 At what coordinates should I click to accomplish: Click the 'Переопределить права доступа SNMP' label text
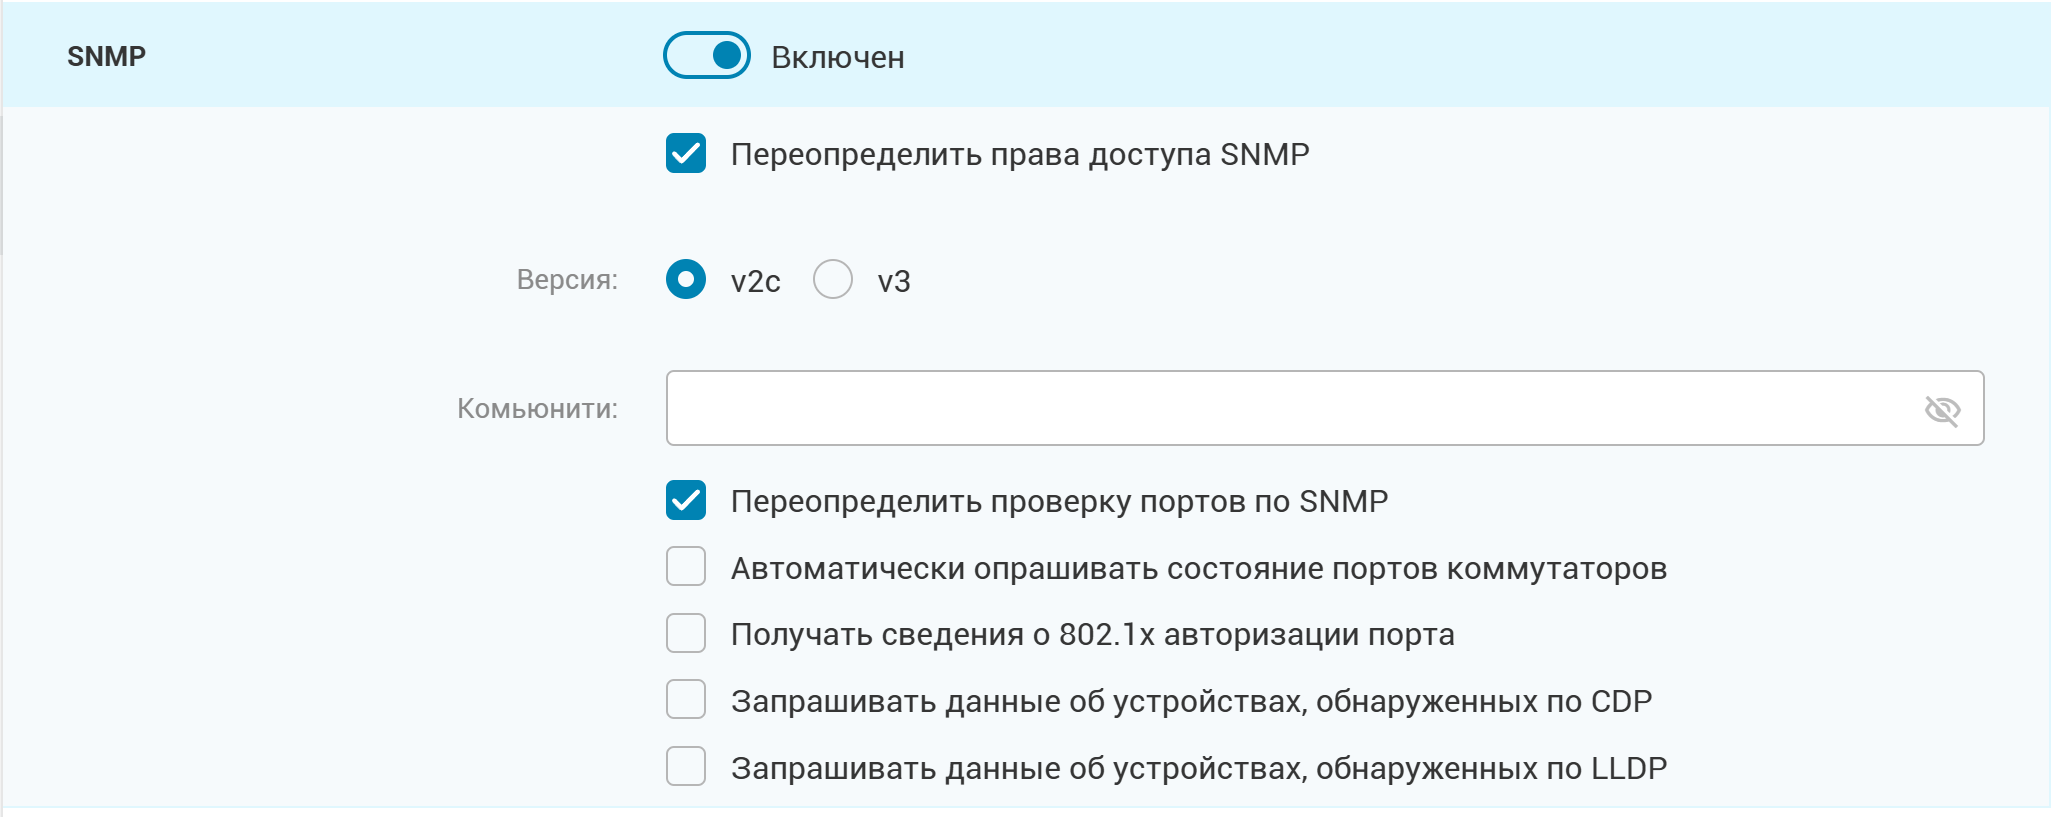coord(1020,155)
